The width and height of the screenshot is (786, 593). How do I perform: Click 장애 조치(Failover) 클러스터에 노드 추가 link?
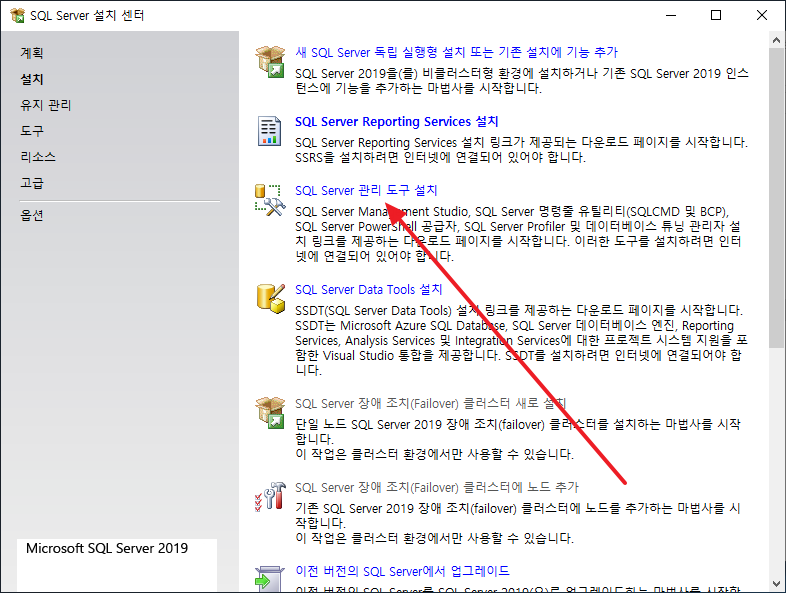[437, 487]
